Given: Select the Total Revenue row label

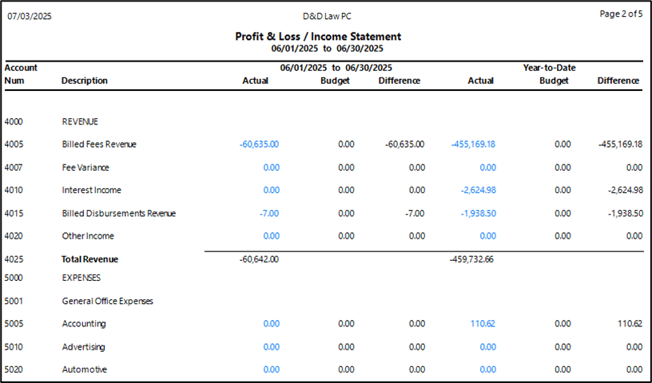Looking at the screenshot, I should [x=90, y=259].
